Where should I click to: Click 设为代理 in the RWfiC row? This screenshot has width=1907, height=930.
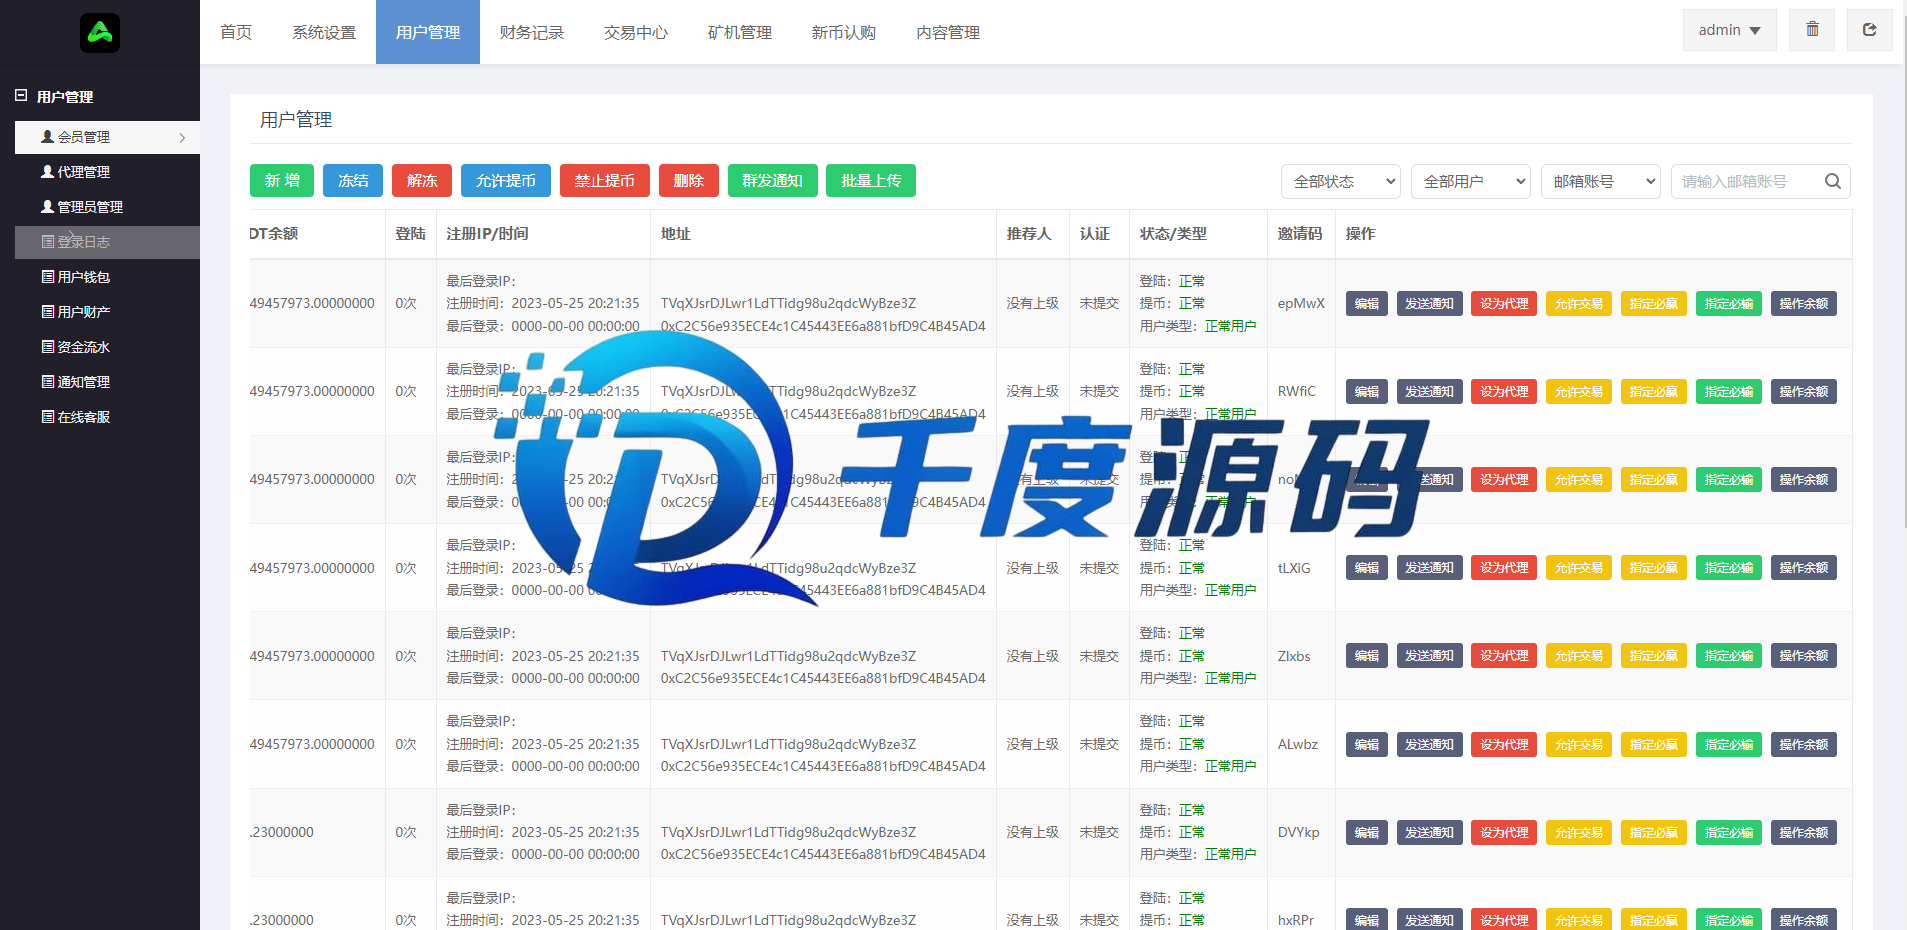coord(1504,392)
